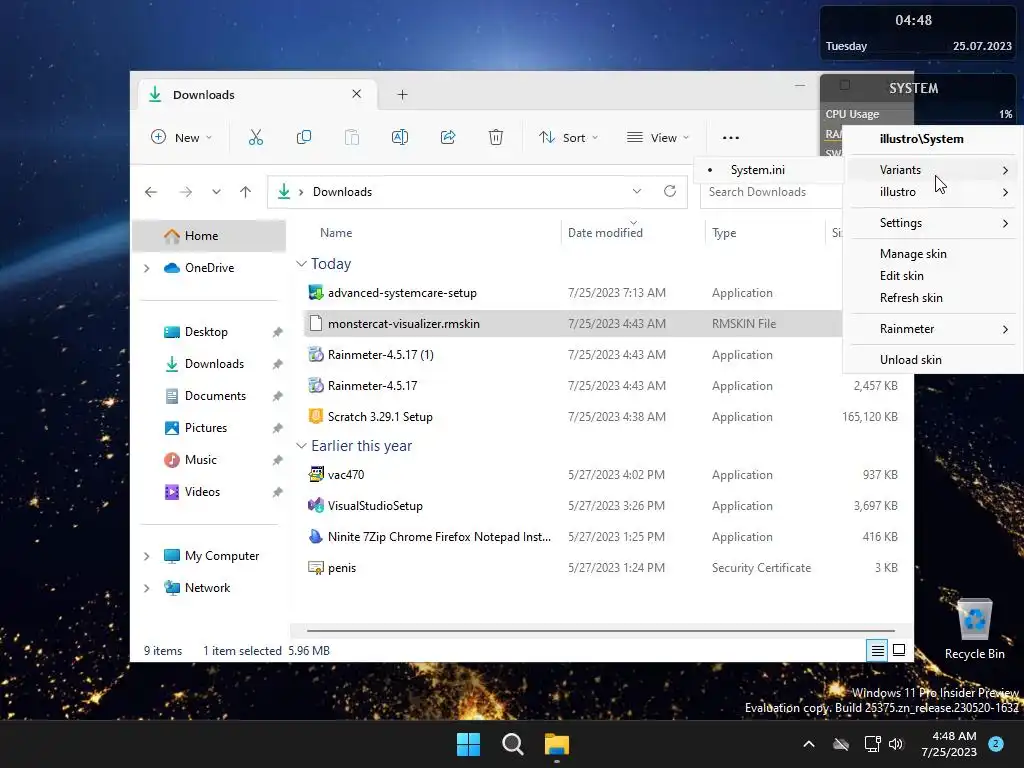The image size is (1024, 768).
Task: Choose Unload skin
Action: coord(933,360)
